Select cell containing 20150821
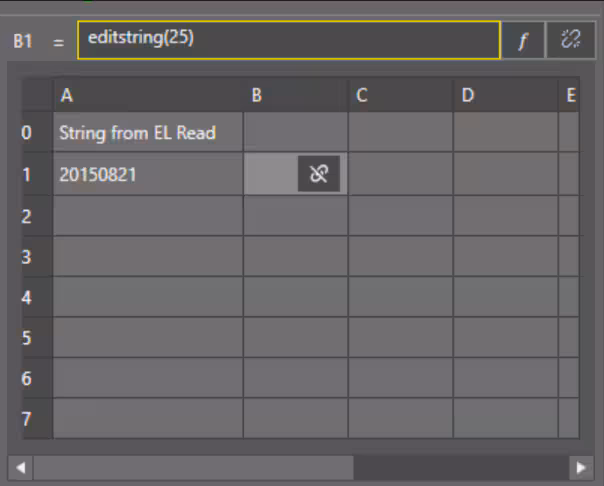 point(148,174)
